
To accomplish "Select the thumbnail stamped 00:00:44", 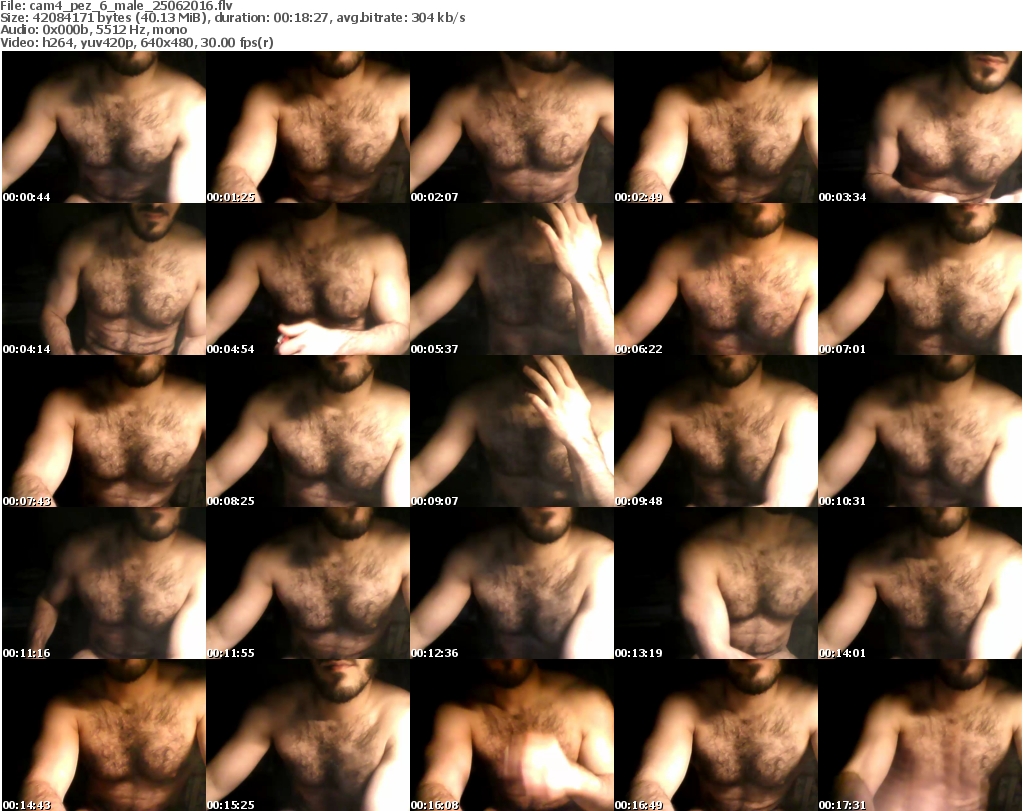I will (104, 127).
